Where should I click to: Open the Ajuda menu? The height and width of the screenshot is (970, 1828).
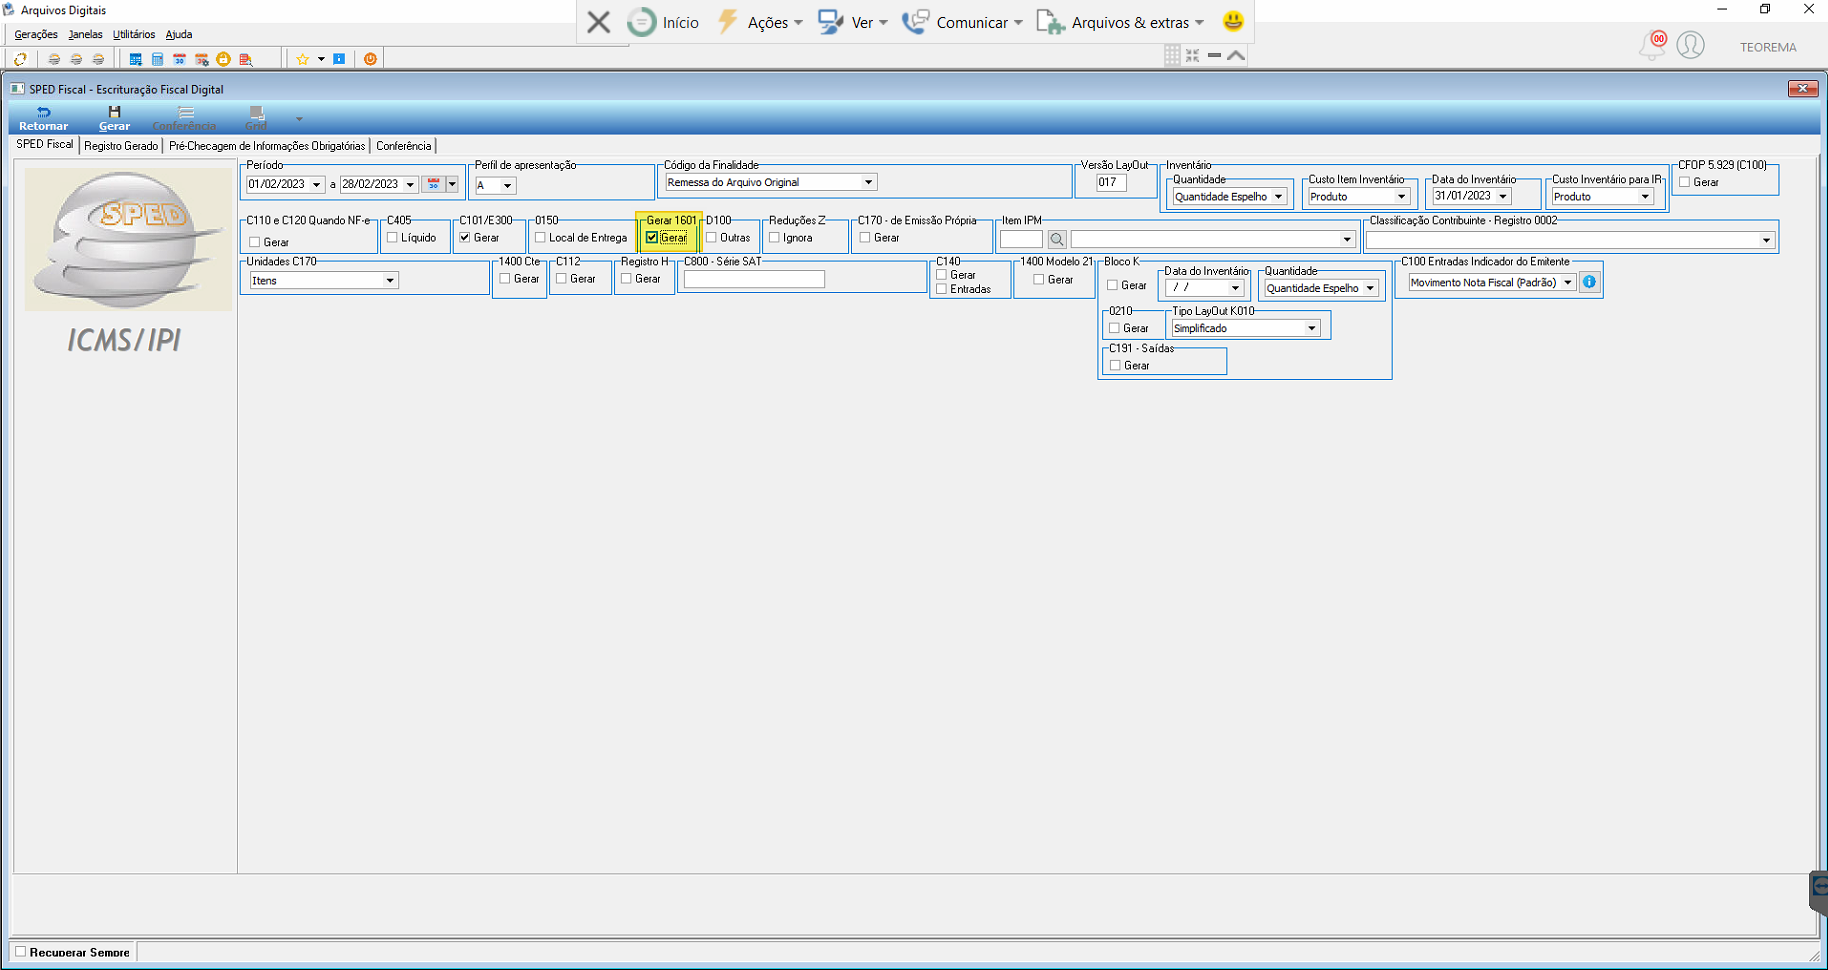[179, 34]
